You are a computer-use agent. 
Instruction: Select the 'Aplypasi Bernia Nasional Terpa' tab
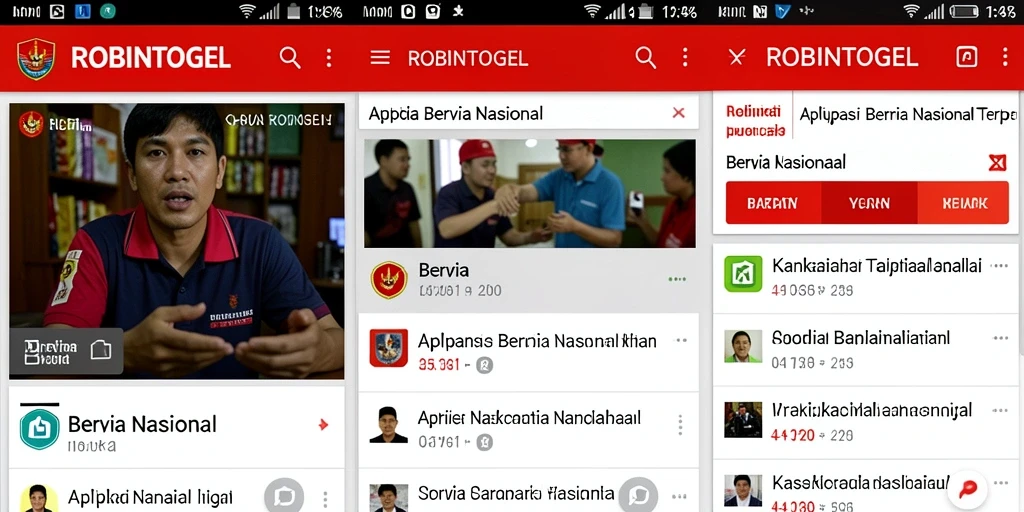tap(908, 114)
